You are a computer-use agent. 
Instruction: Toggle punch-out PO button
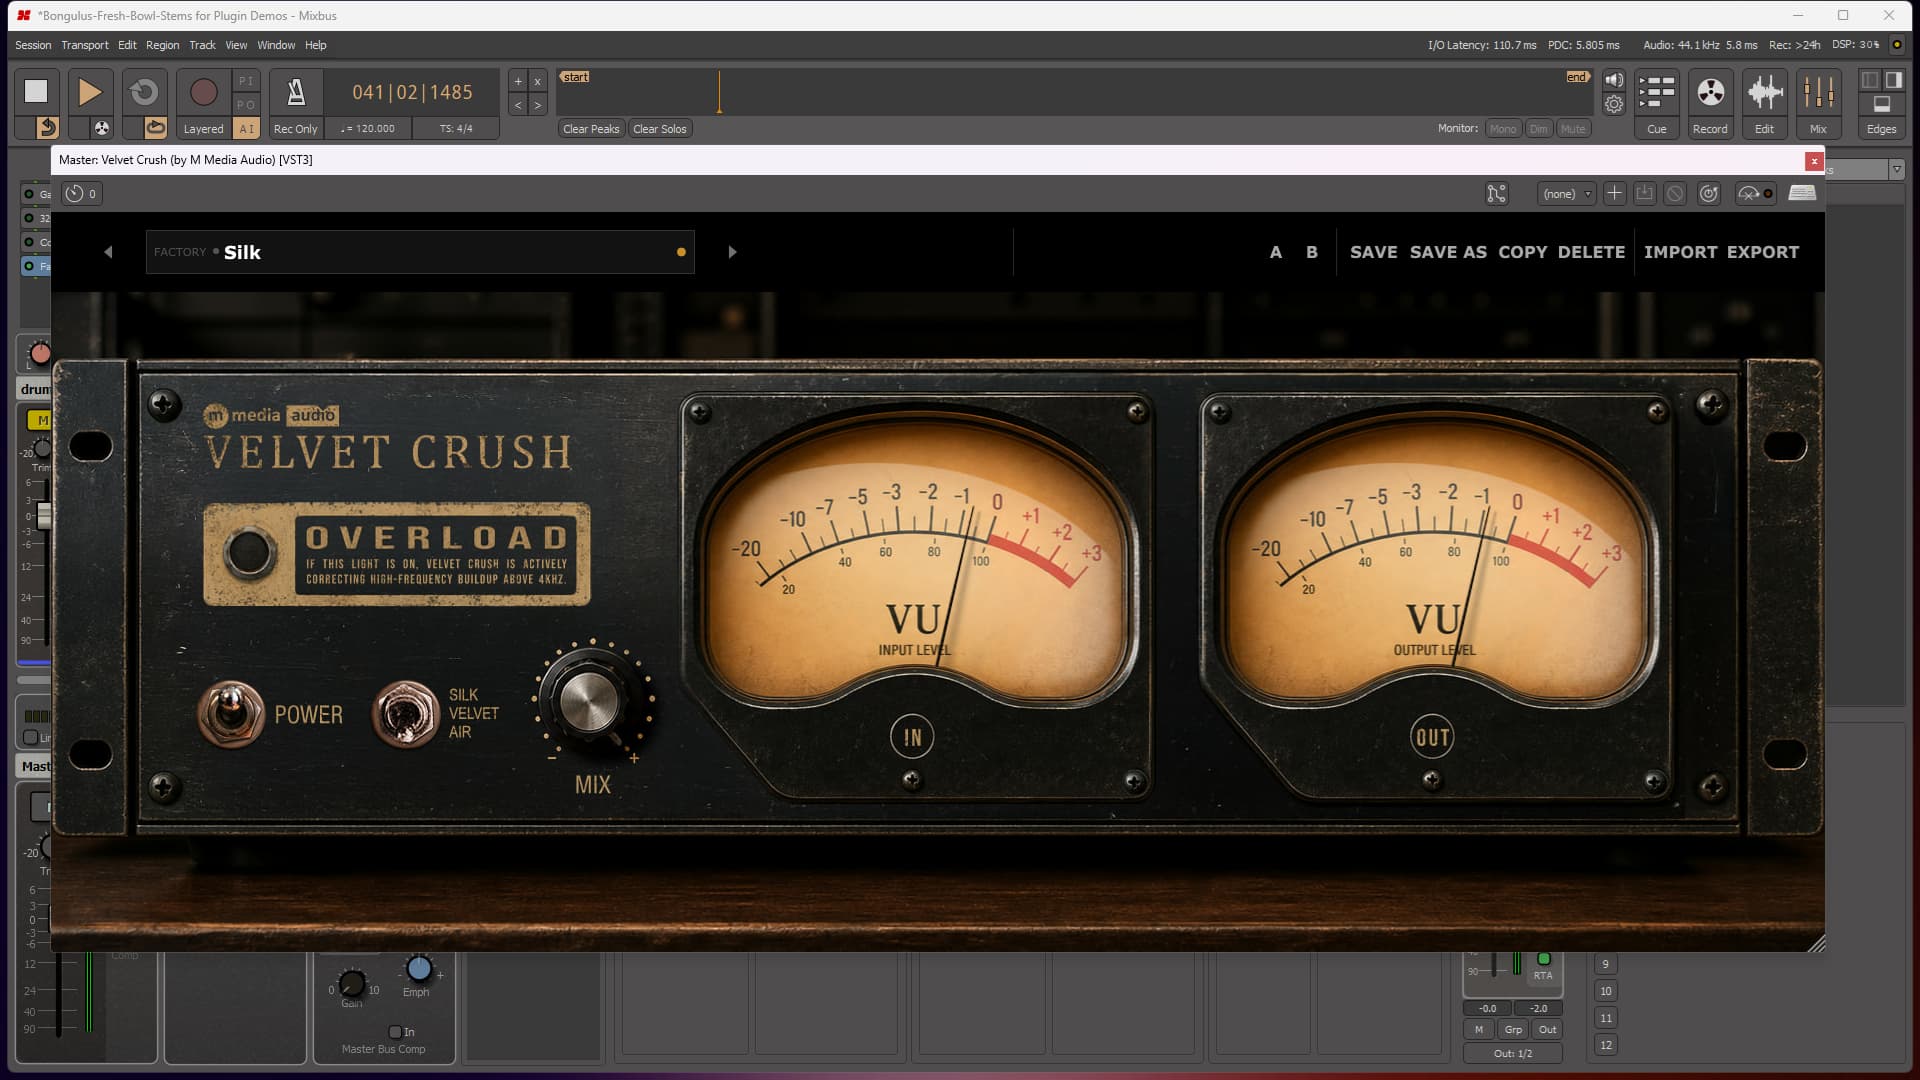pyautogui.click(x=246, y=105)
